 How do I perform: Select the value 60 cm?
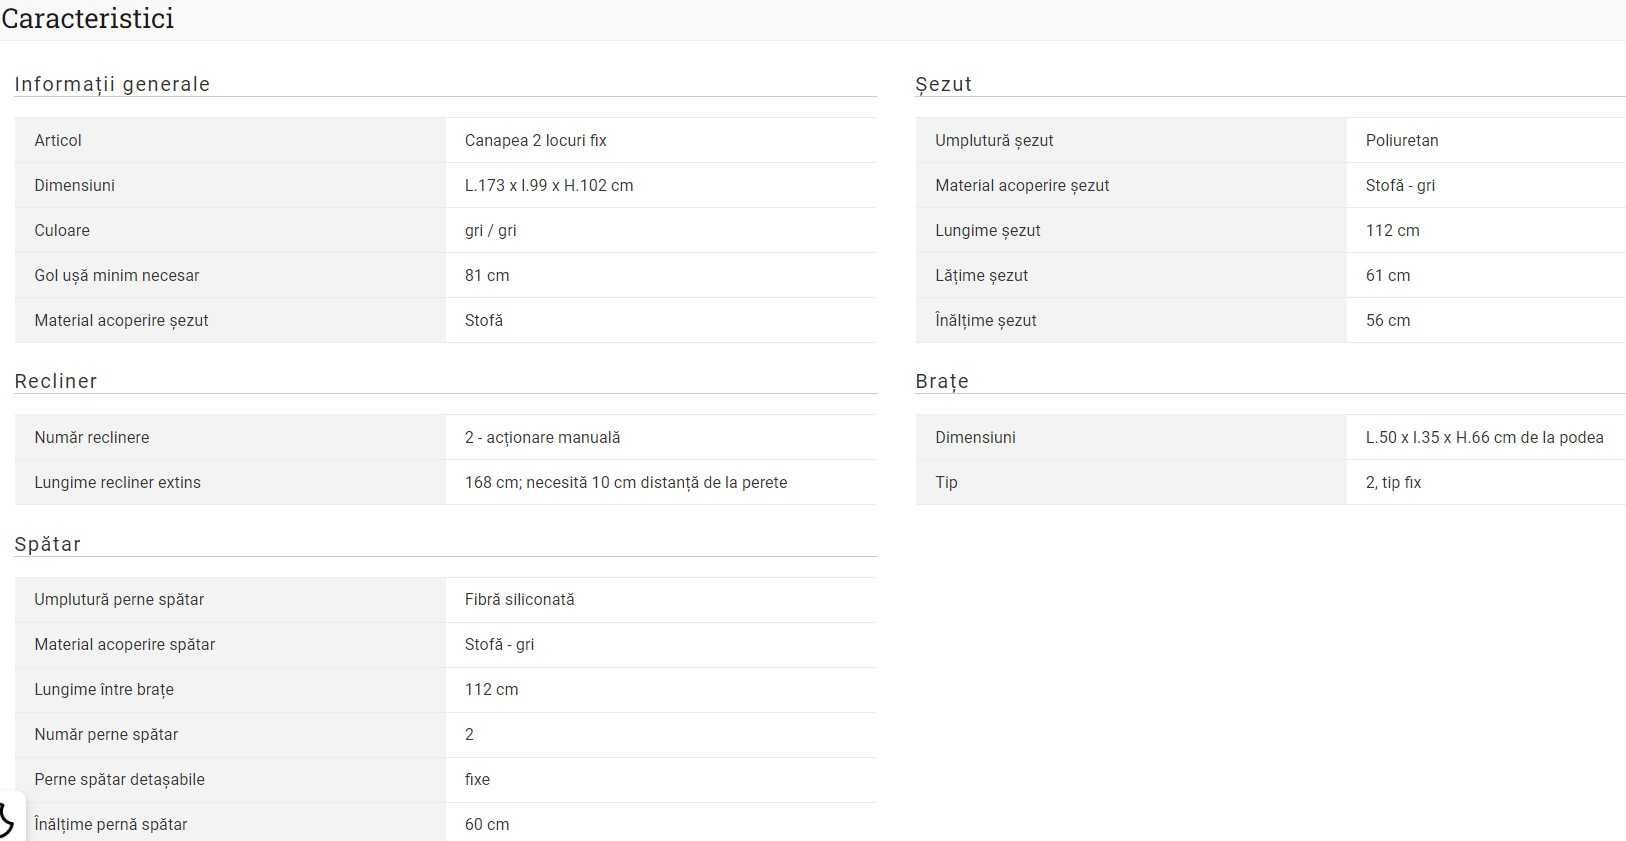[487, 824]
